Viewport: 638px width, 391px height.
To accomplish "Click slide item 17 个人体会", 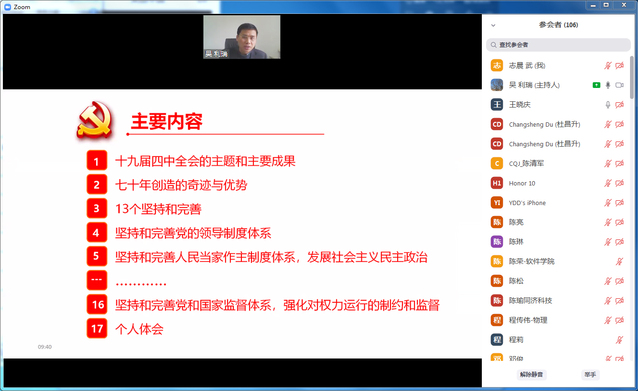I will click(139, 329).
